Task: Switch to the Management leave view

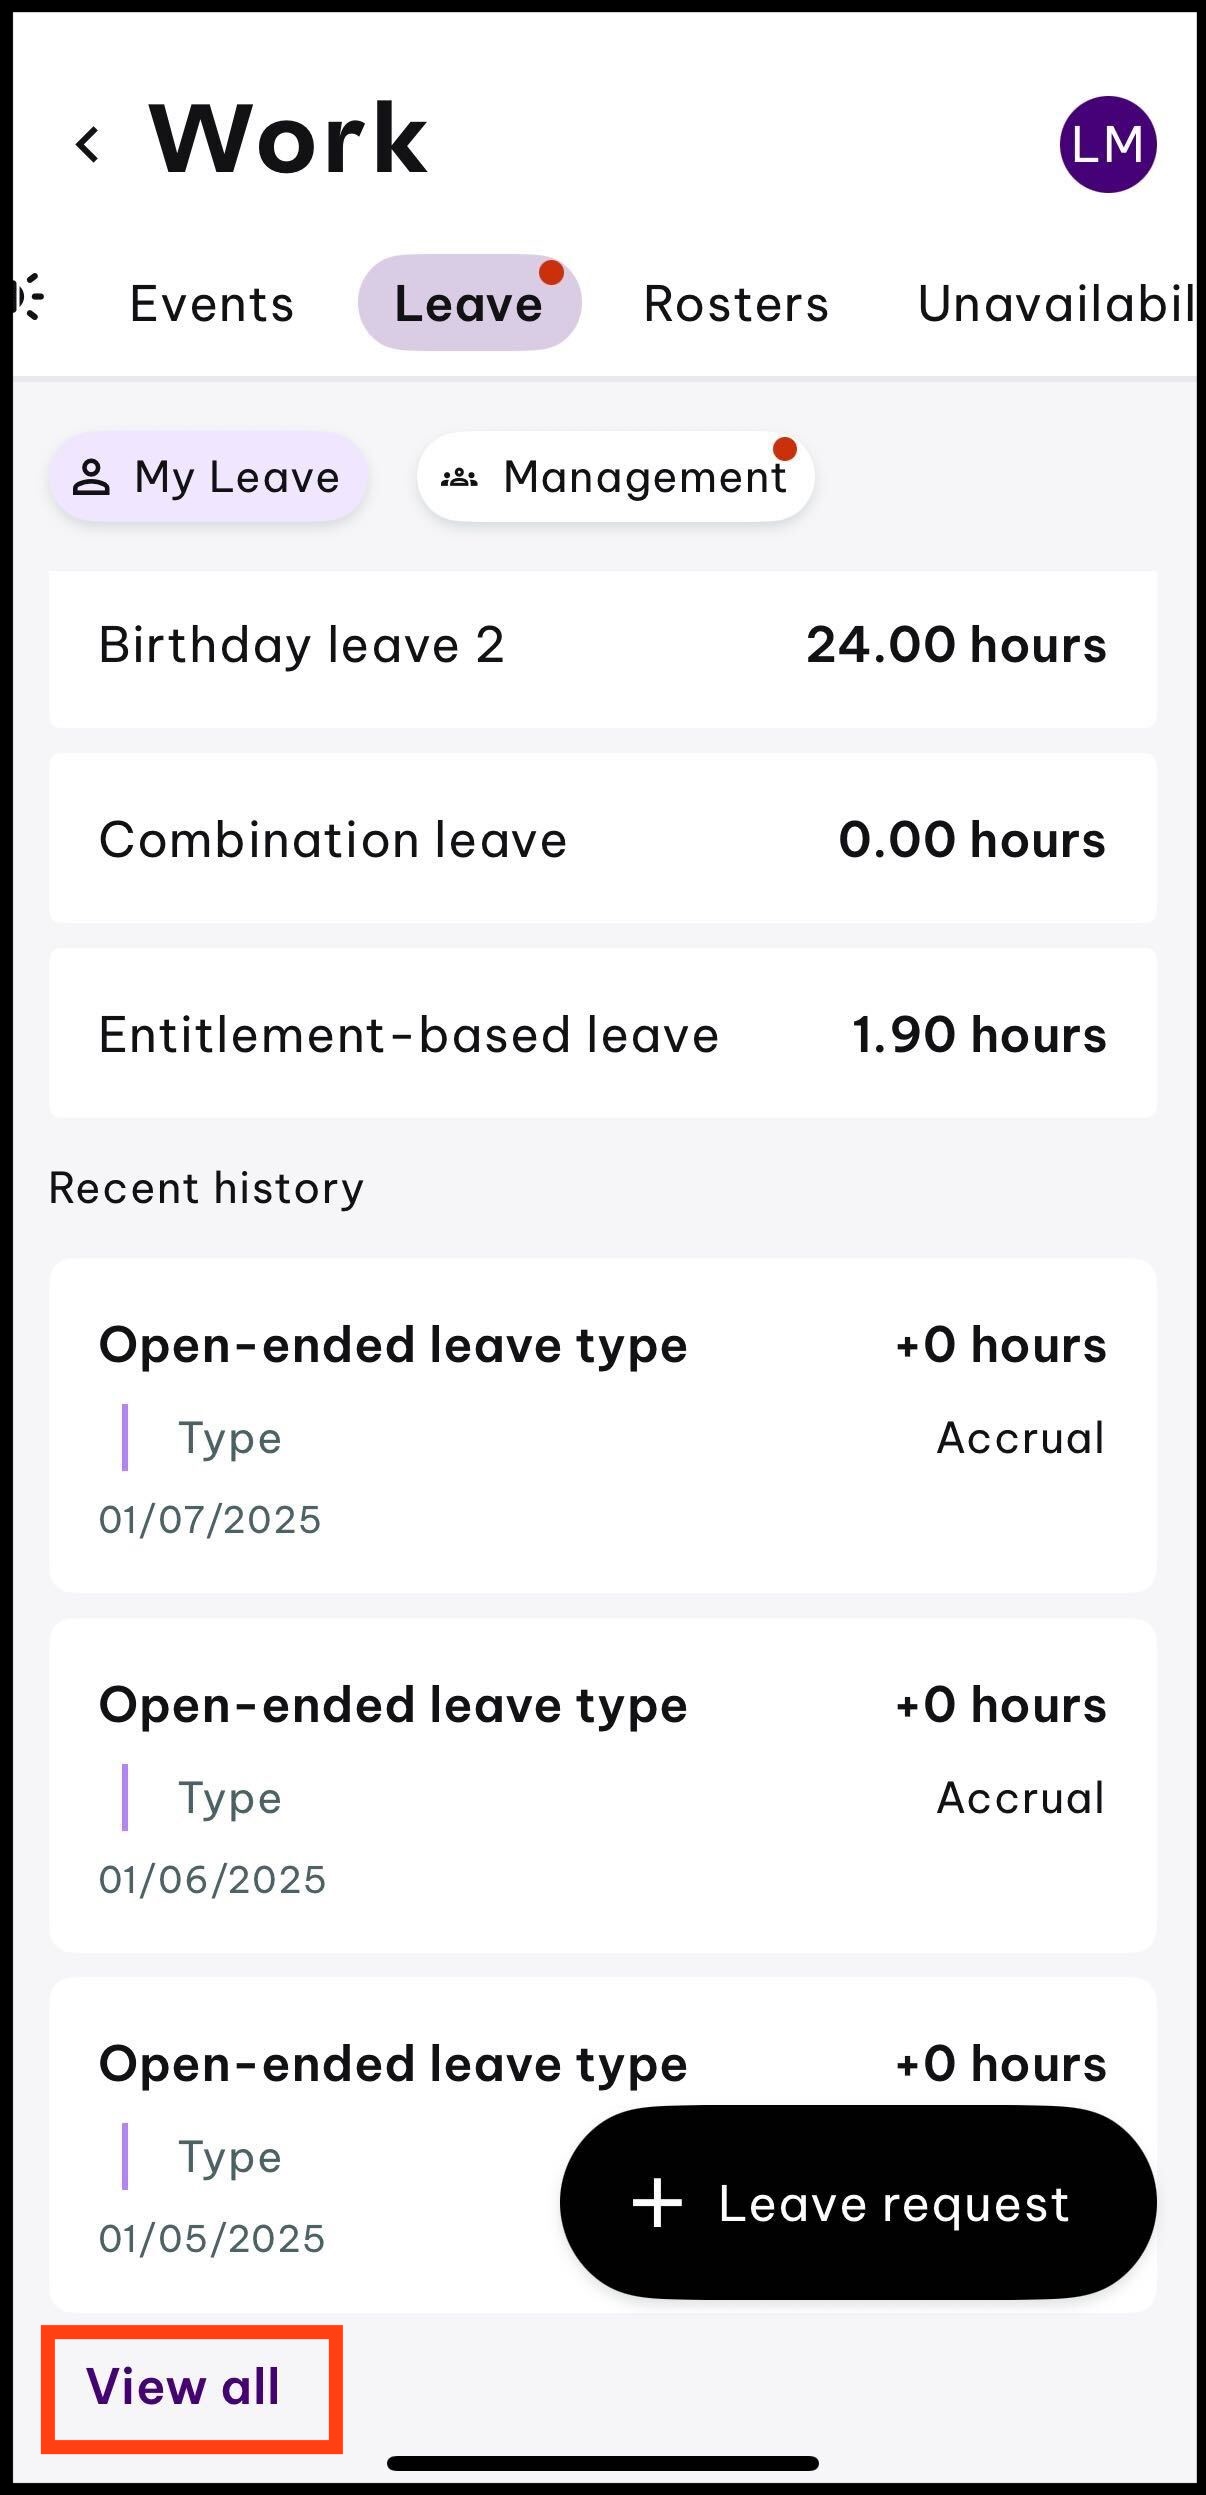Action: (x=615, y=477)
